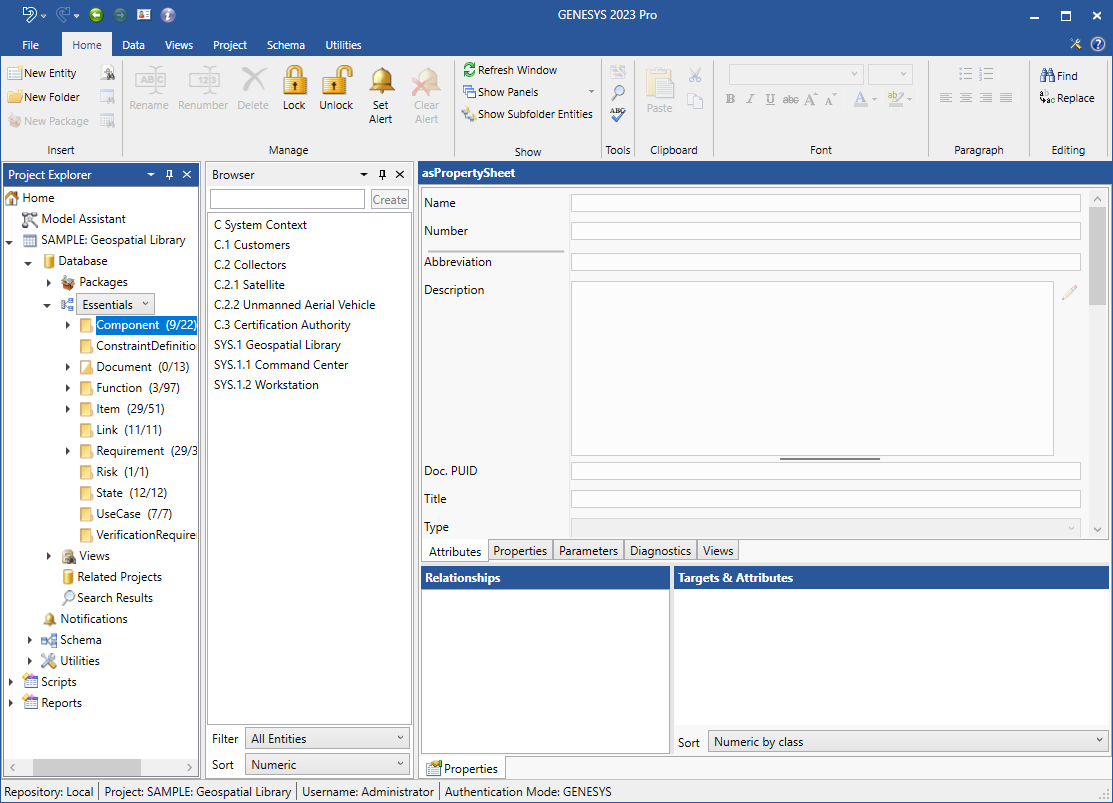Create a New Folder from the Insert group
This screenshot has width=1113, height=803.
pos(43,97)
